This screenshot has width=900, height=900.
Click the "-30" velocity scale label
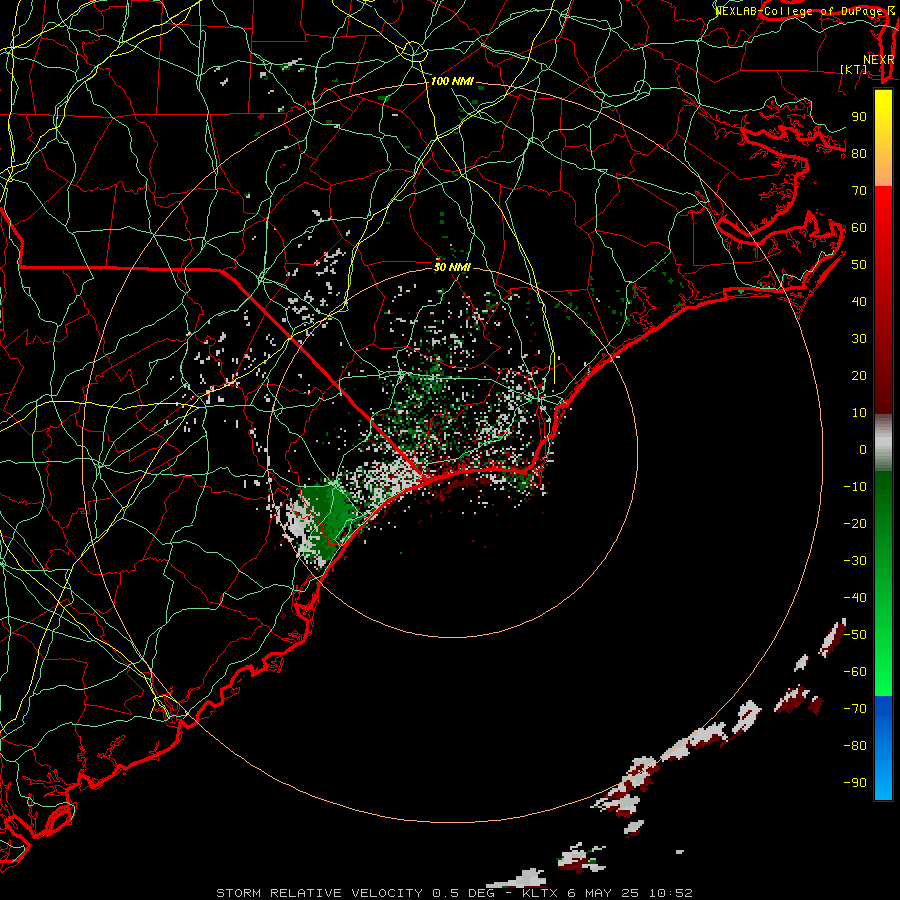pos(855,561)
